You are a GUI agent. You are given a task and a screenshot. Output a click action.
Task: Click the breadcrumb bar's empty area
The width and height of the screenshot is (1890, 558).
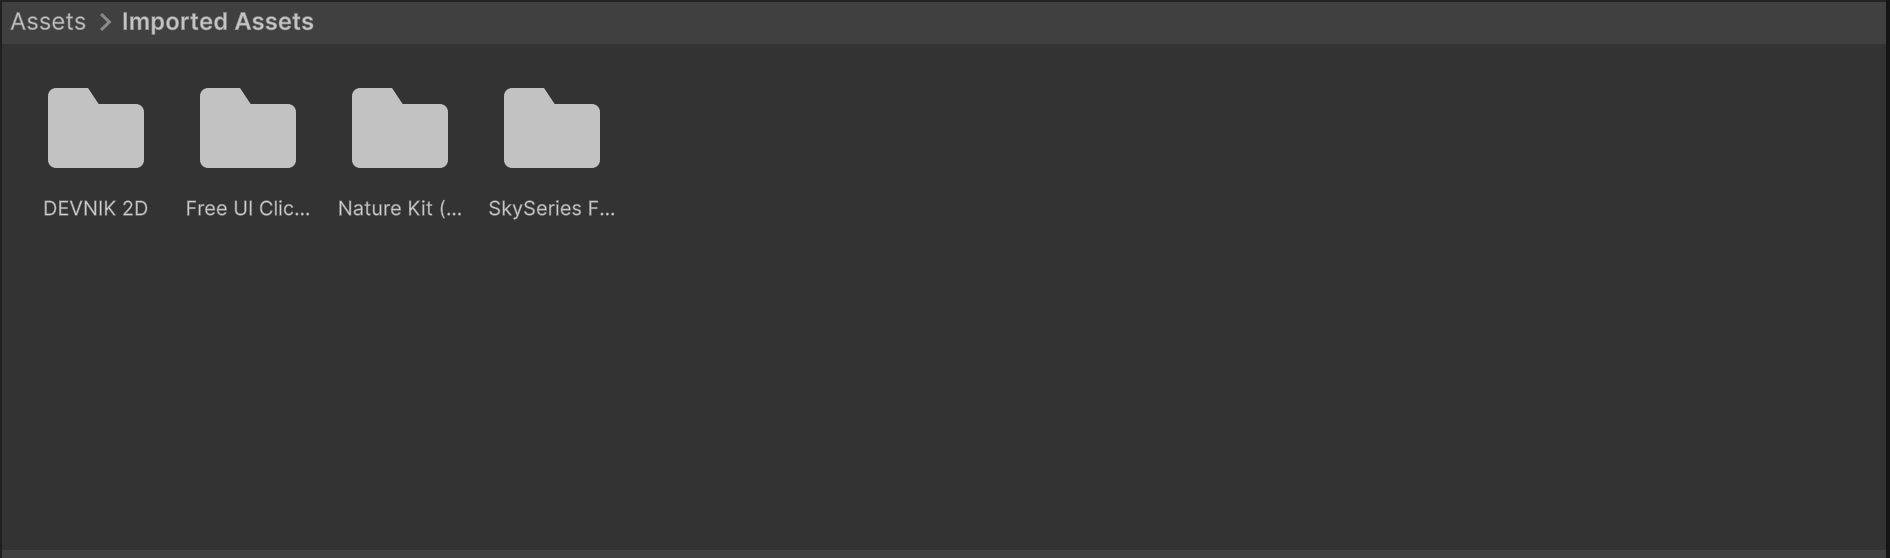click(x=1100, y=22)
